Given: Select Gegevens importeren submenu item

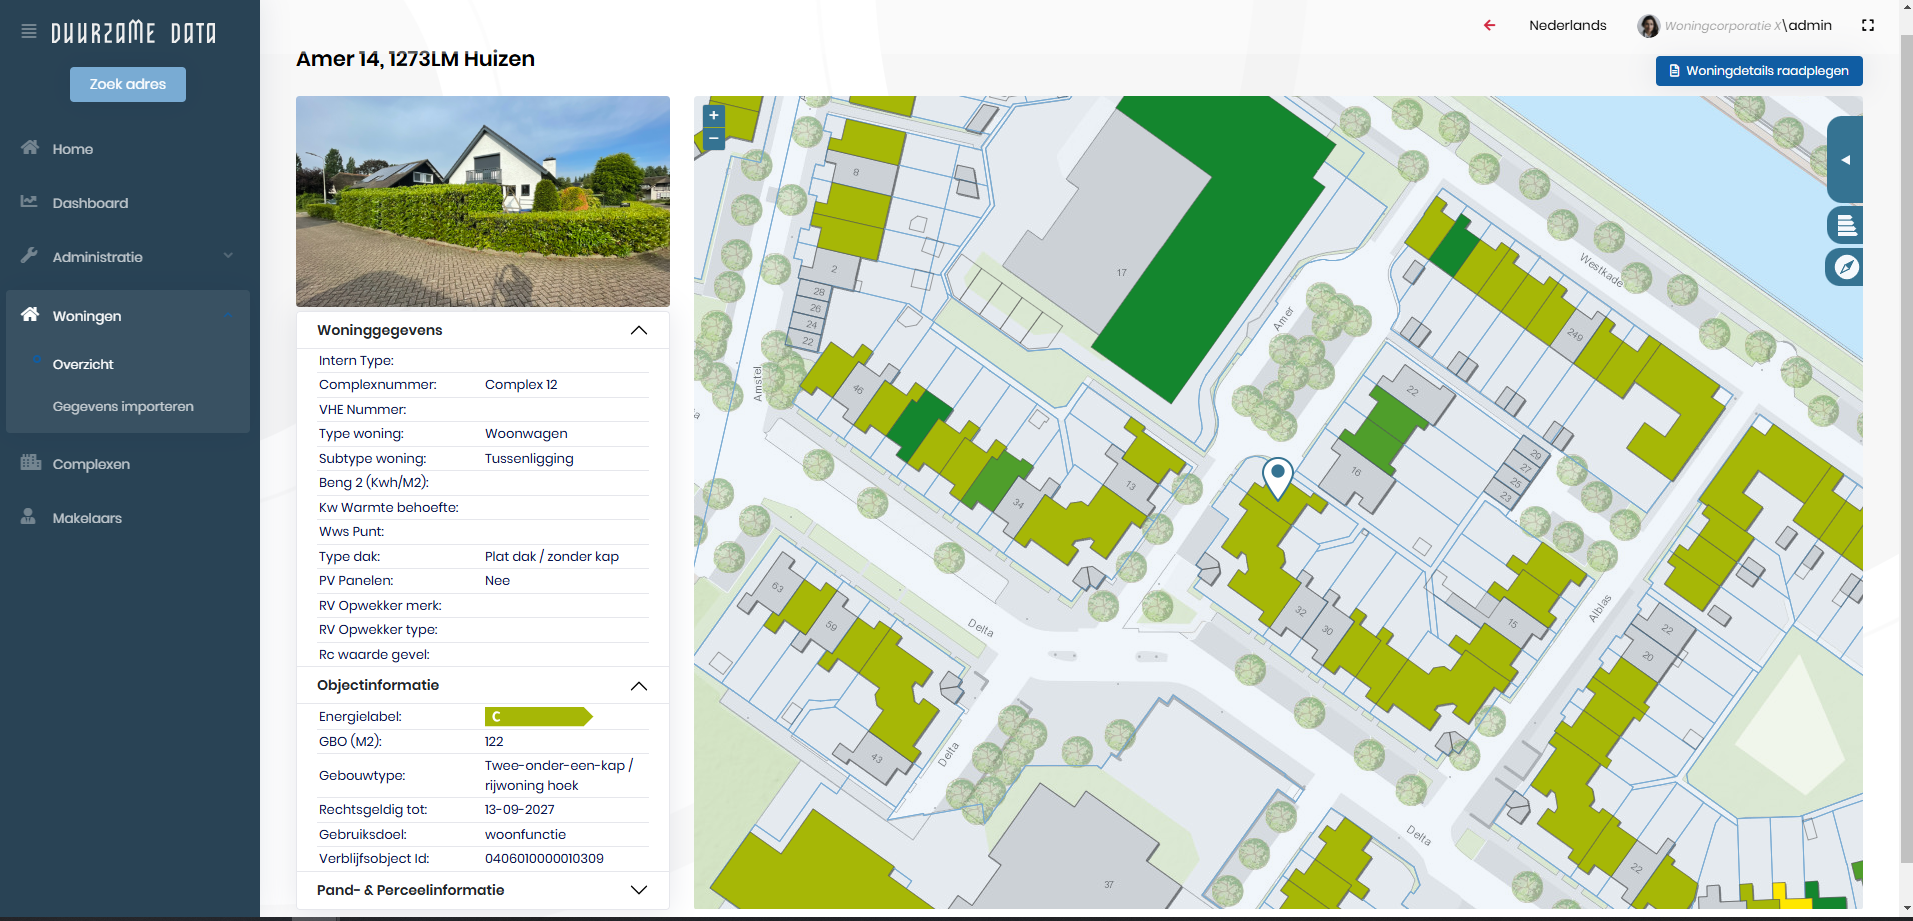Looking at the screenshot, I should pos(123,407).
